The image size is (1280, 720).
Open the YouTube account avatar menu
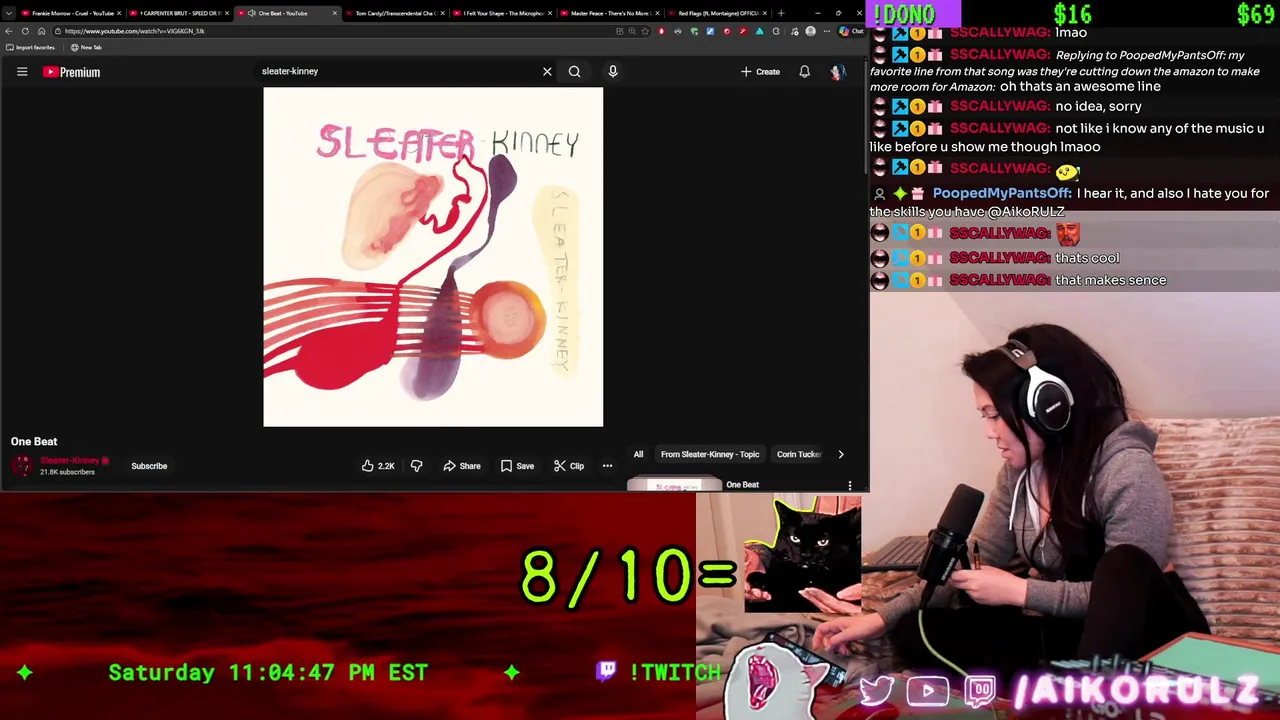point(837,71)
